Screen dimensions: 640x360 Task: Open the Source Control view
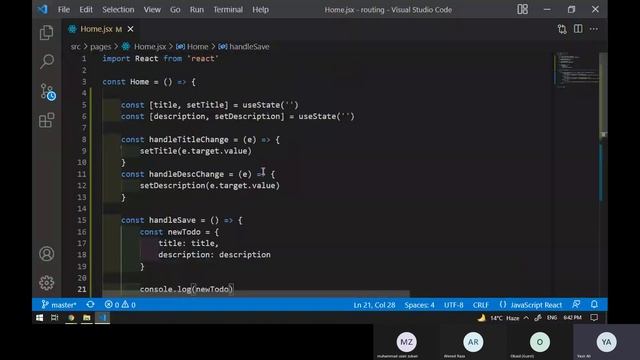point(47,91)
